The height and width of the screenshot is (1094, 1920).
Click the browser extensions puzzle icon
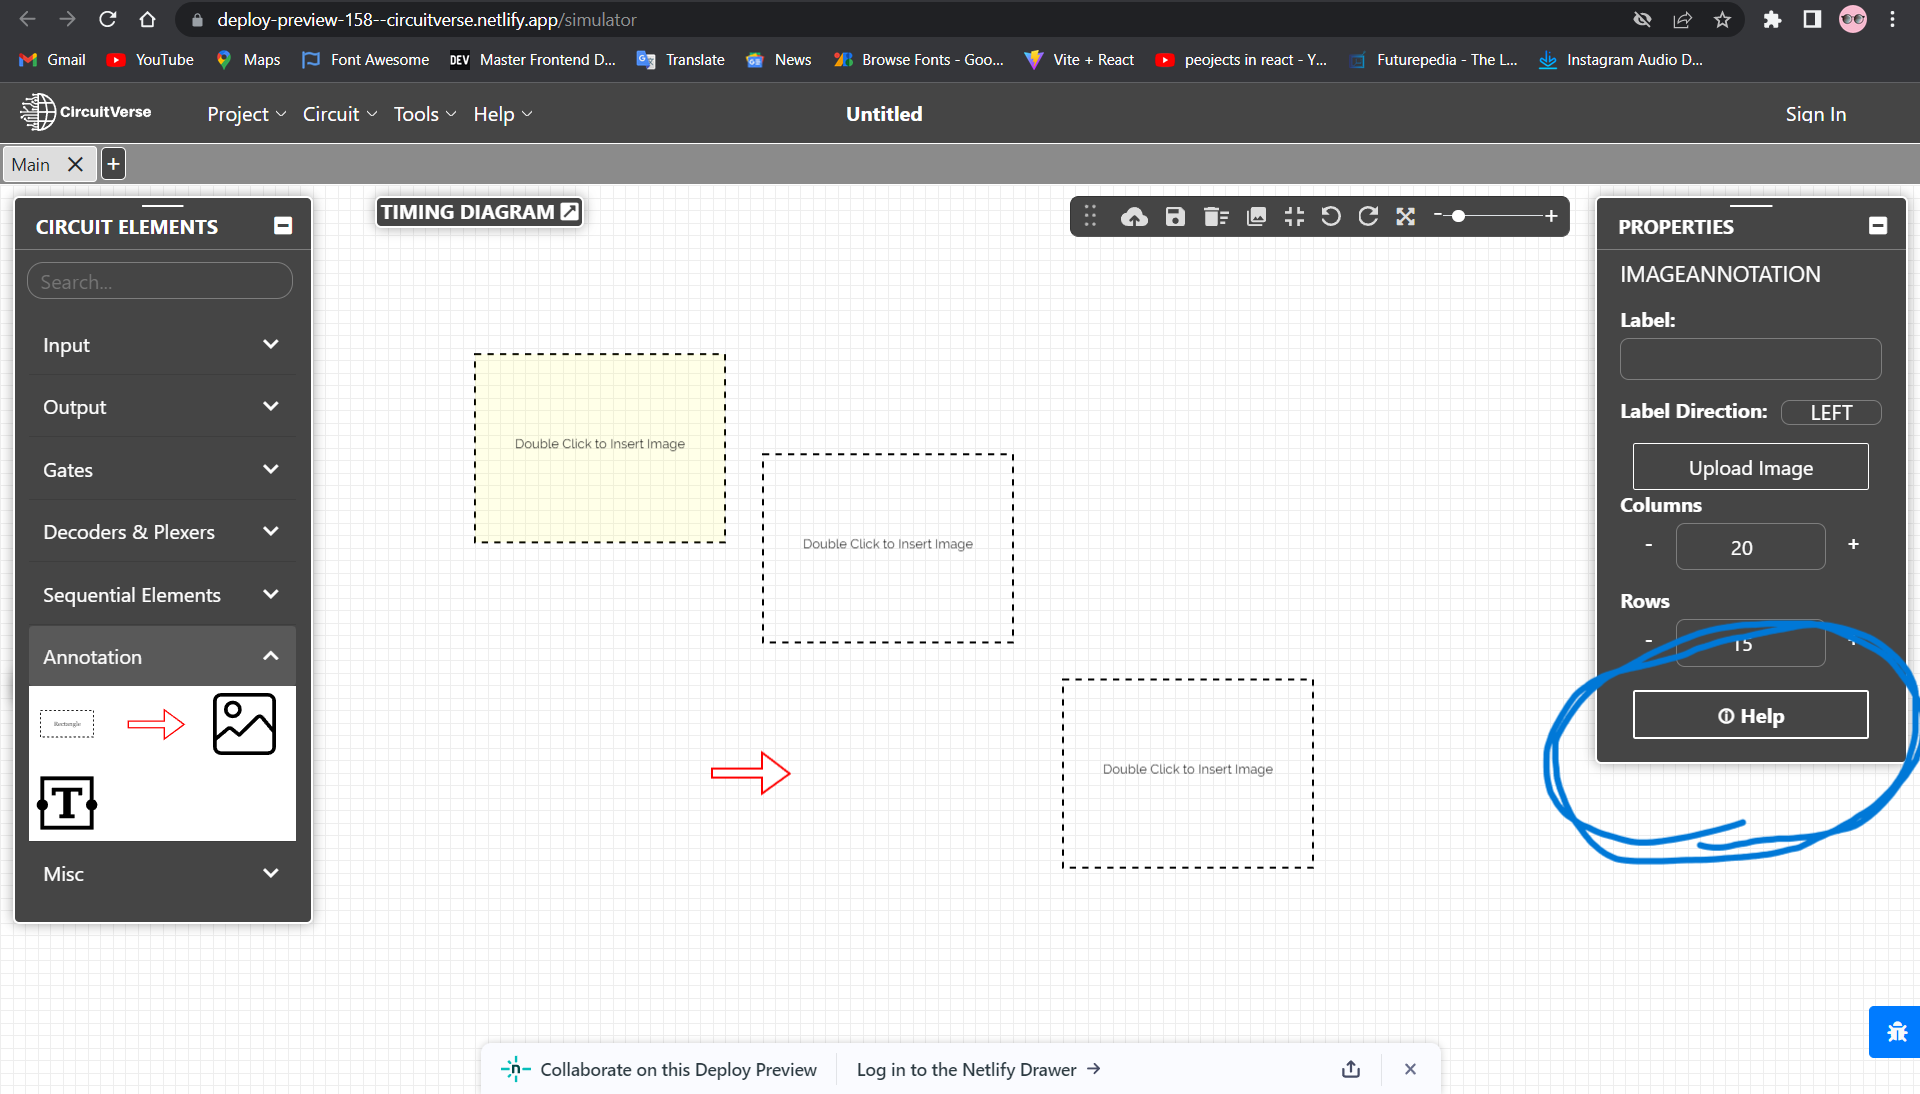pyautogui.click(x=1772, y=20)
